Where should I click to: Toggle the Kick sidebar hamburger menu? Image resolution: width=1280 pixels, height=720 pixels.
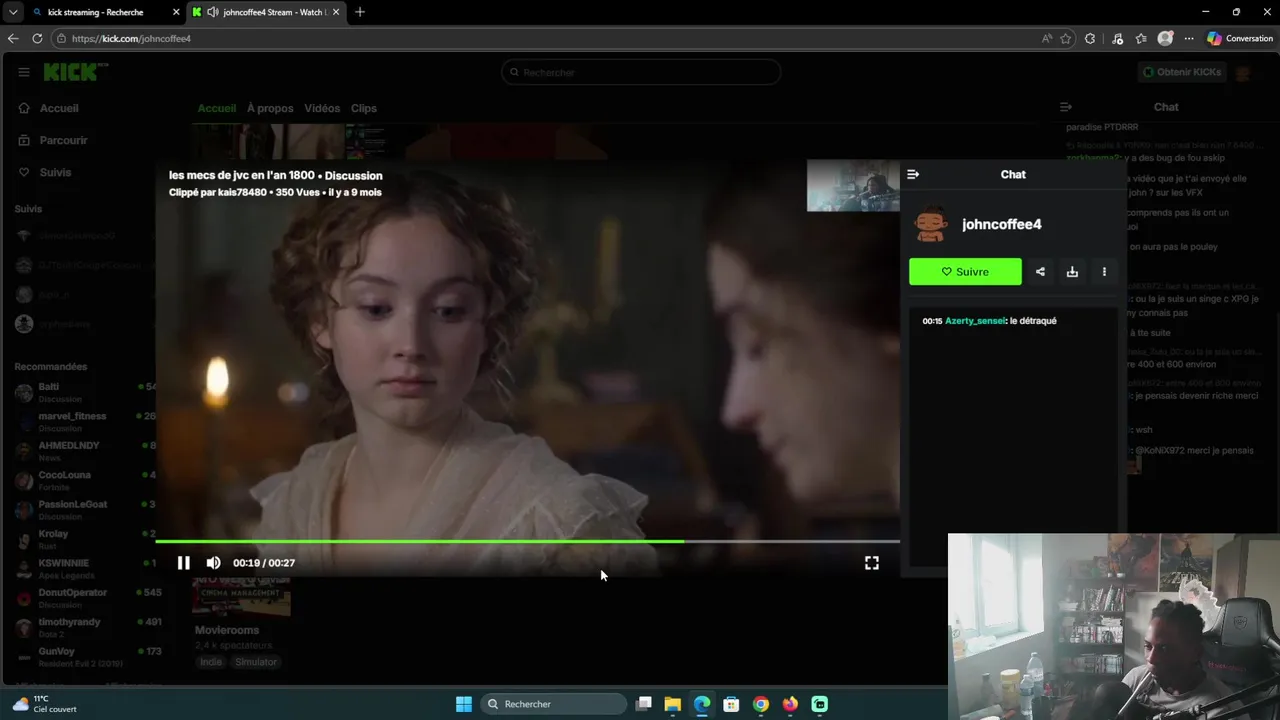click(x=24, y=72)
